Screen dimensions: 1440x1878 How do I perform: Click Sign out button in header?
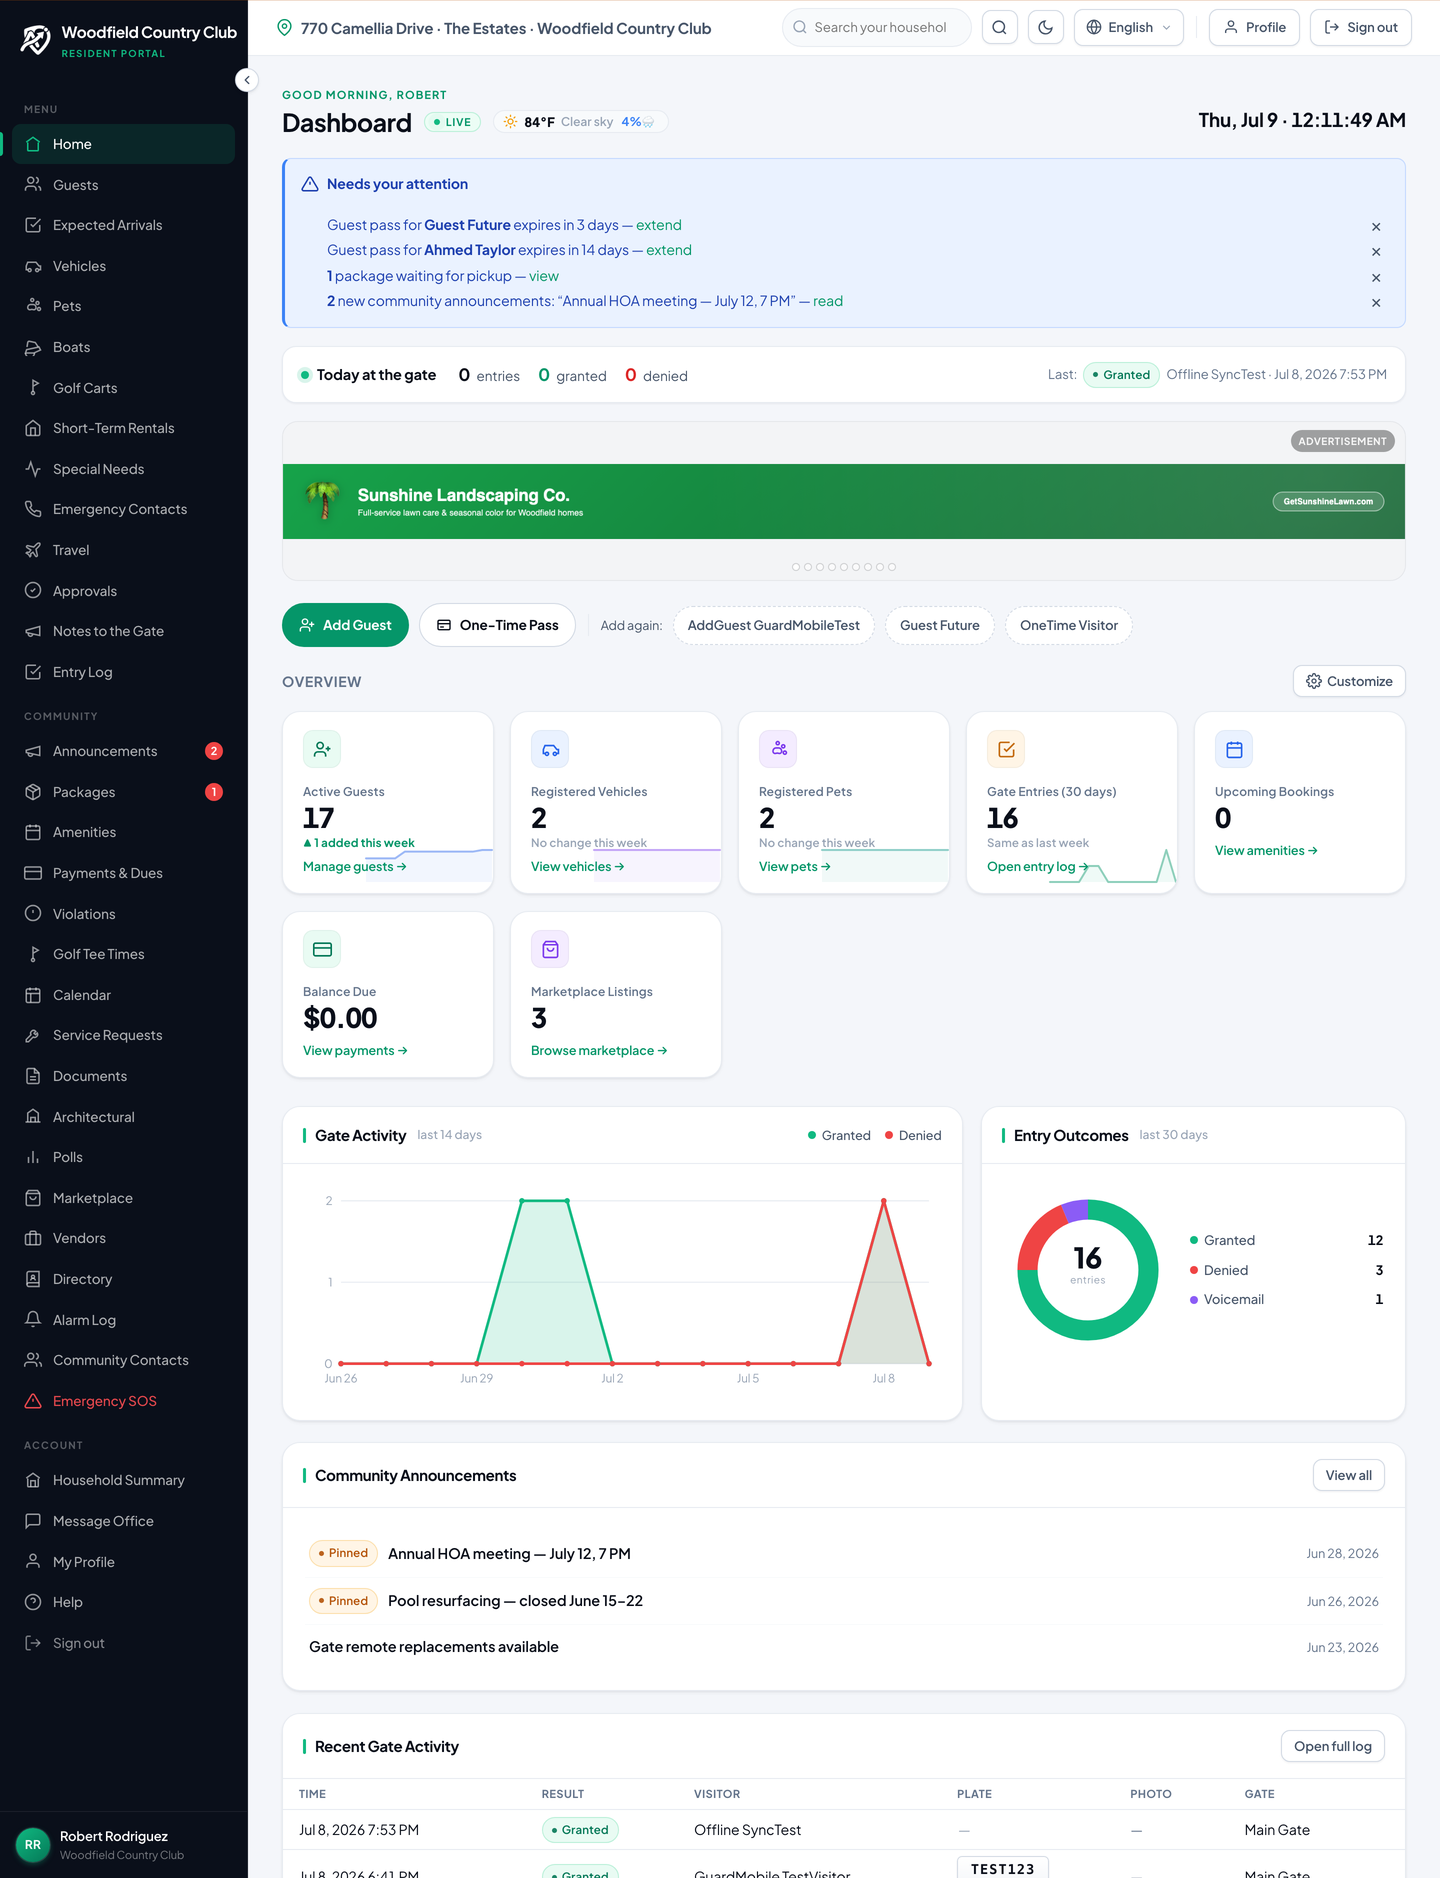pos(1360,28)
